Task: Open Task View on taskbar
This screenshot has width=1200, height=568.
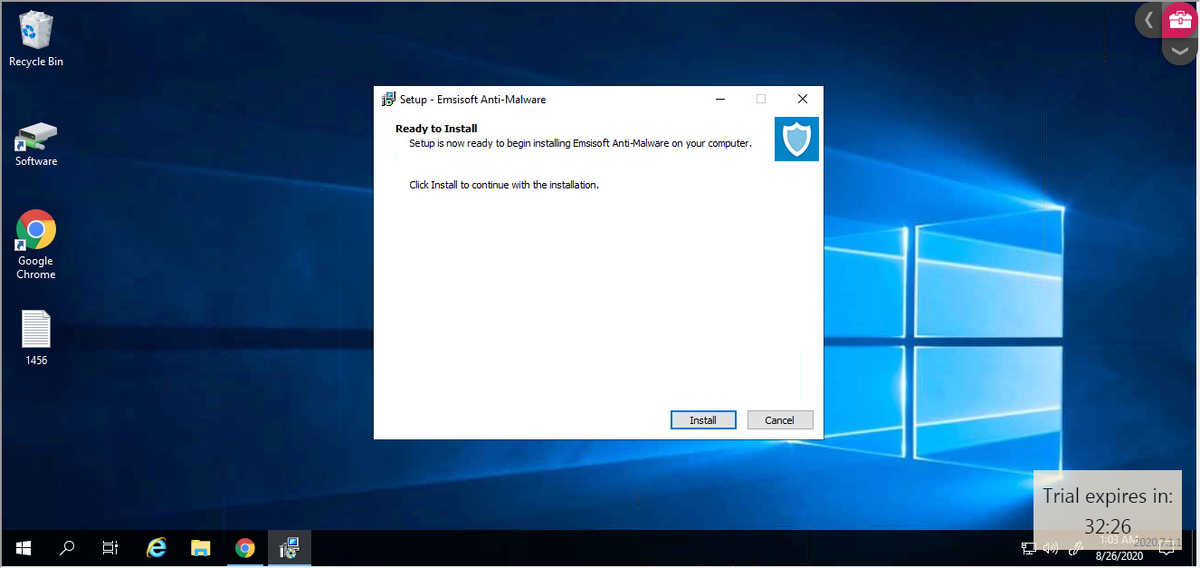Action: 111,548
